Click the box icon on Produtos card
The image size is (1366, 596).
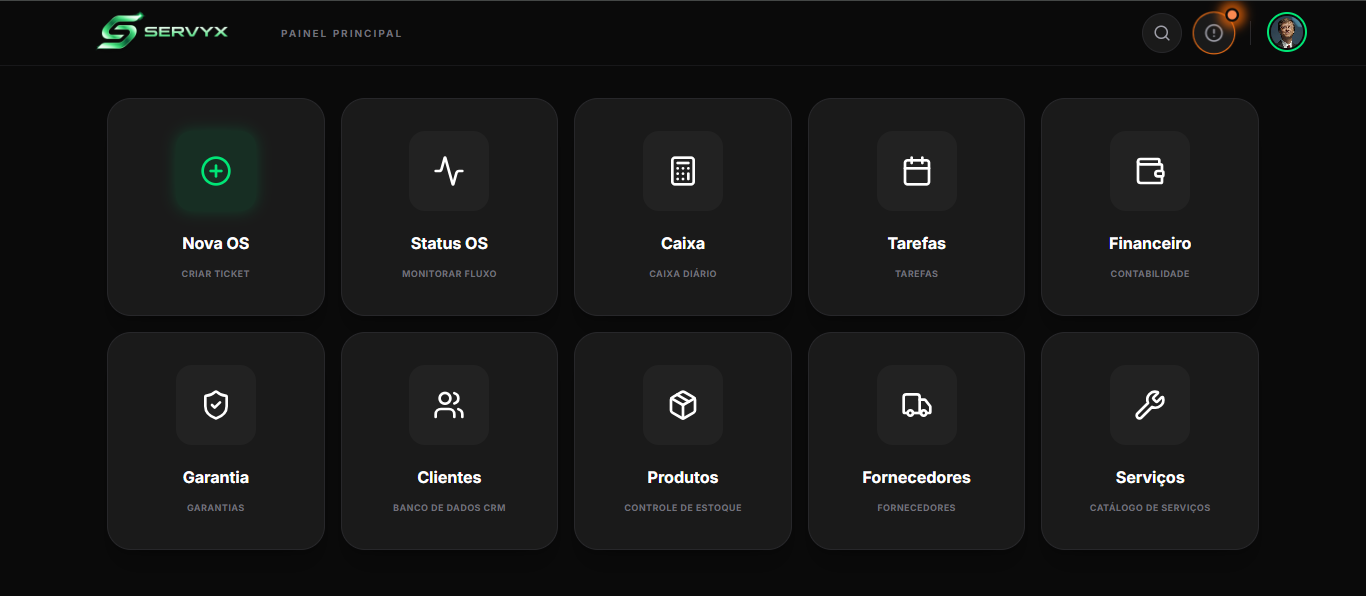(683, 405)
